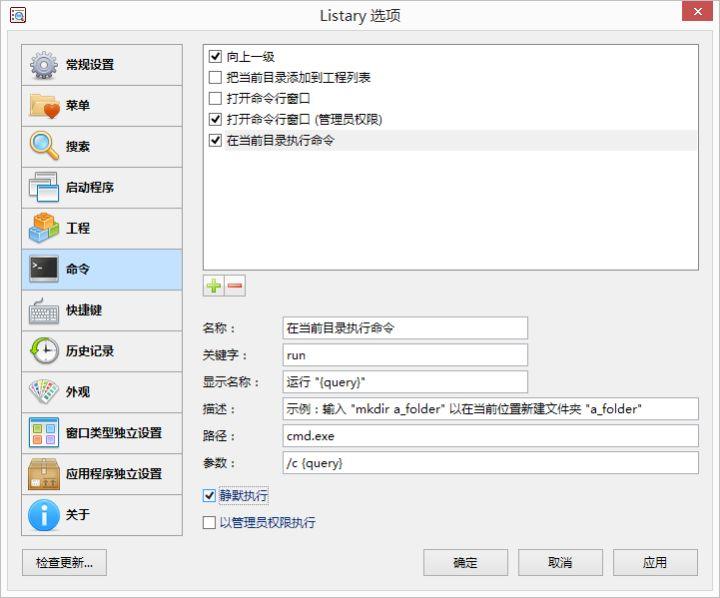Enable 以管理员权限执行 checkbox

pyautogui.click(x=209, y=522)
